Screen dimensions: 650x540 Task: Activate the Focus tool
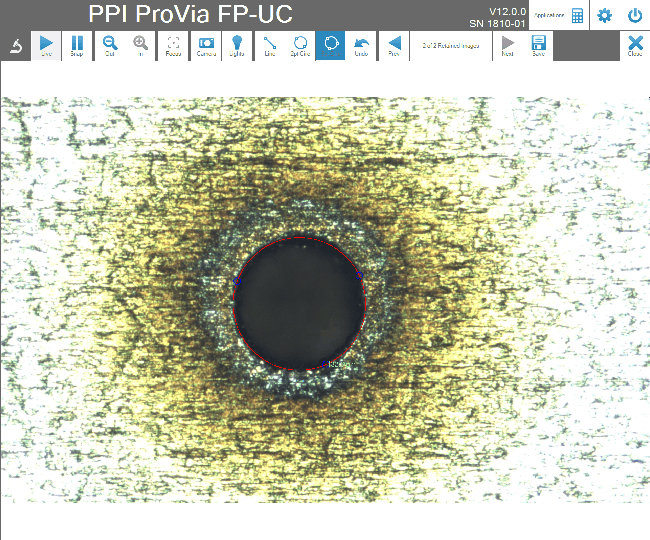[173, 46]
